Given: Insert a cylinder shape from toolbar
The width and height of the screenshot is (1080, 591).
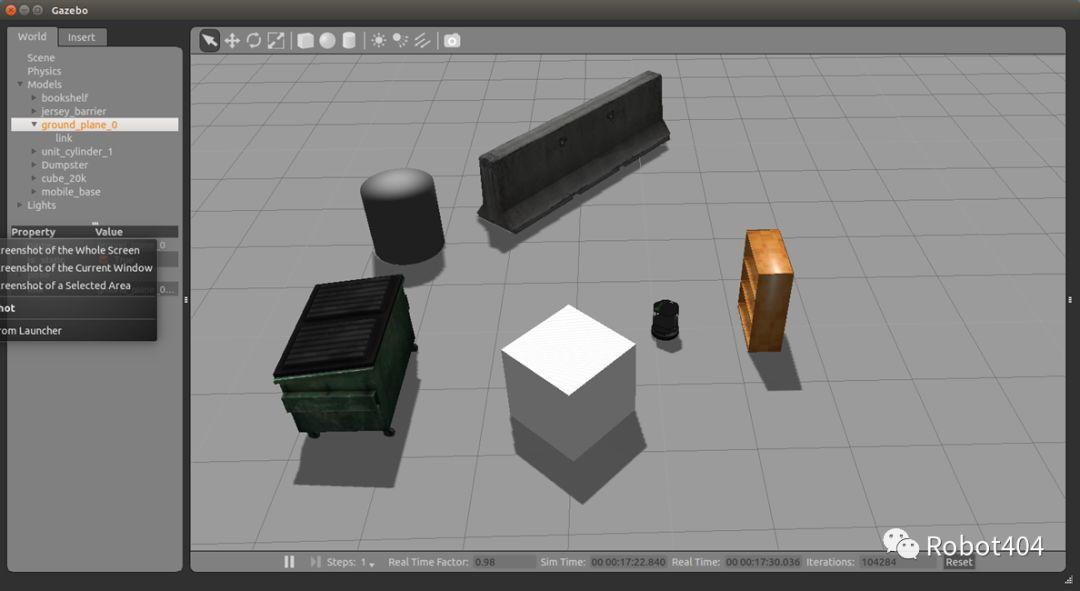Looking at the screenshot, I should [349, 41].
